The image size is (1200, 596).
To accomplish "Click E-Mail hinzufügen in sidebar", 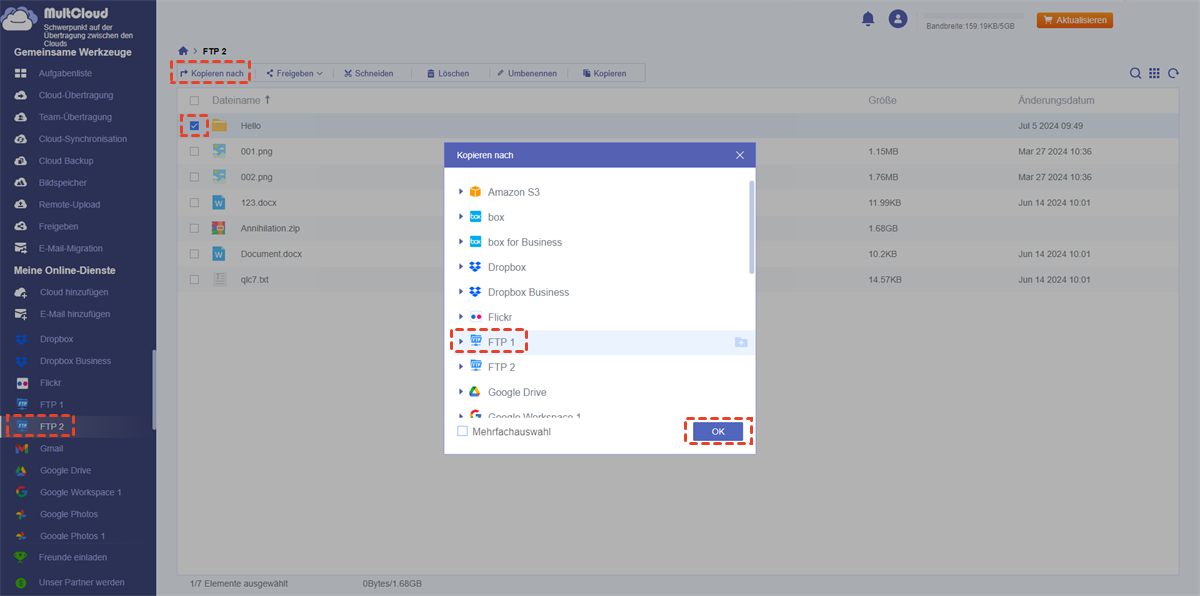I will 75,314.
